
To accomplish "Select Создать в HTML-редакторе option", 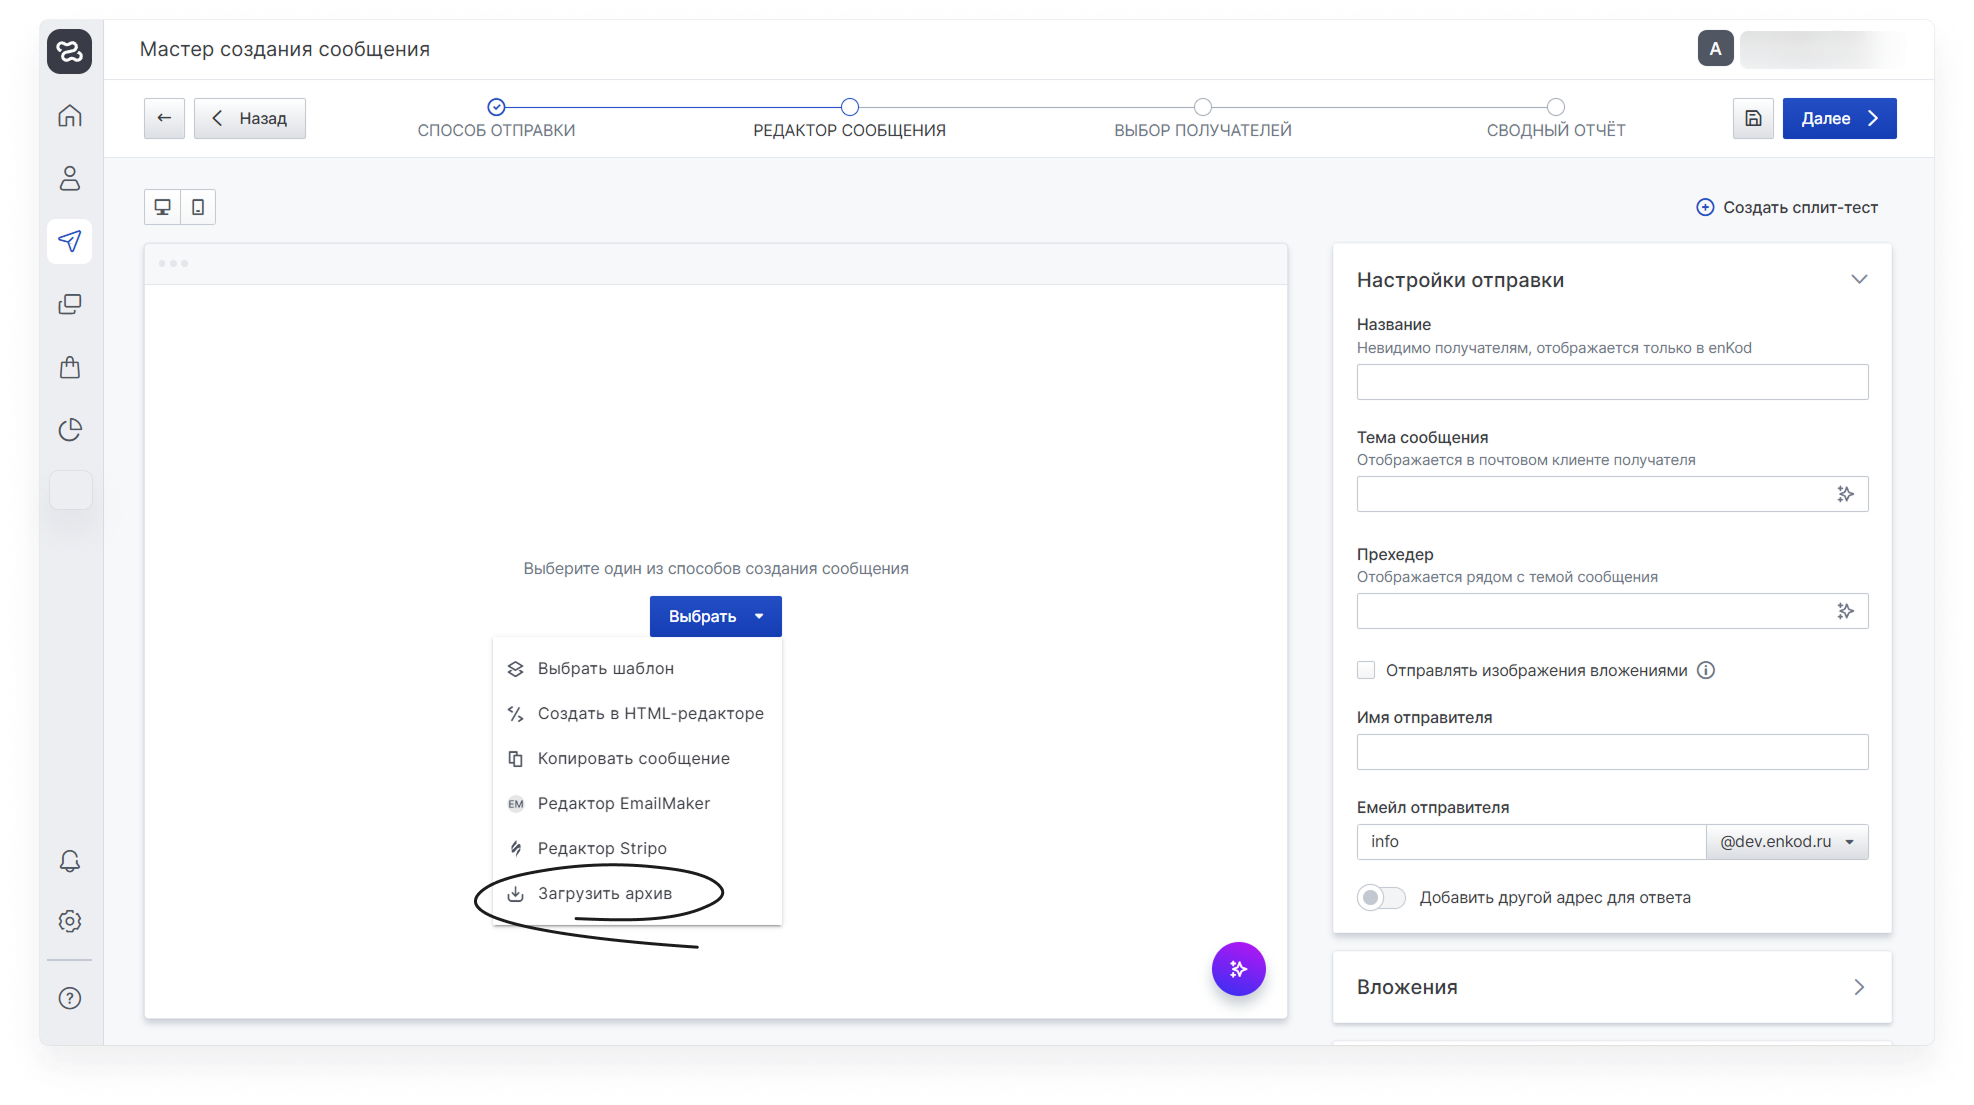I will coord(637,713).
